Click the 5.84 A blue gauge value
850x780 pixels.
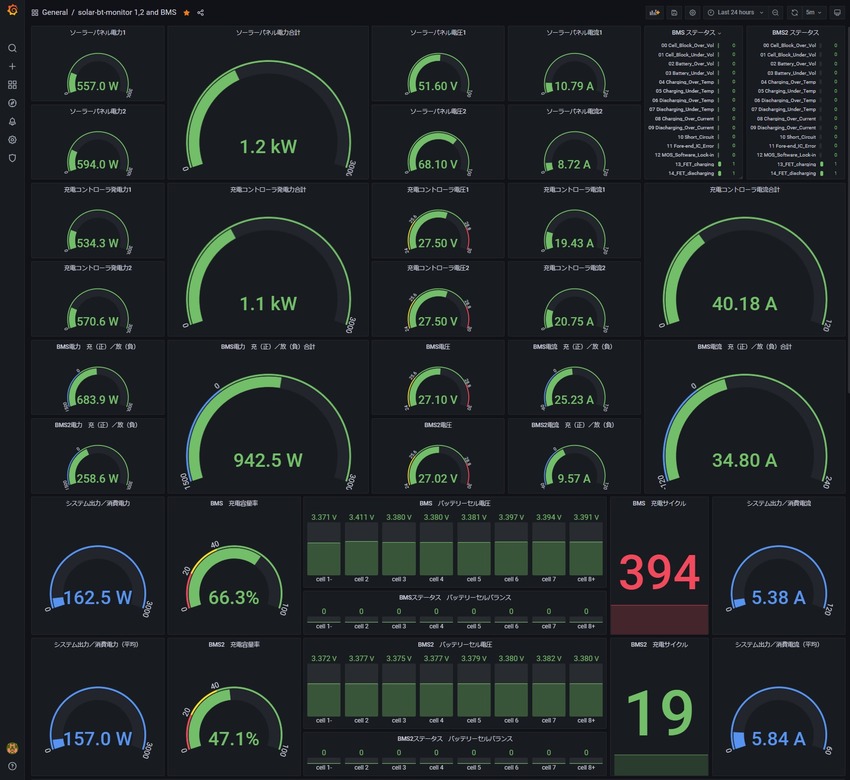778,739
